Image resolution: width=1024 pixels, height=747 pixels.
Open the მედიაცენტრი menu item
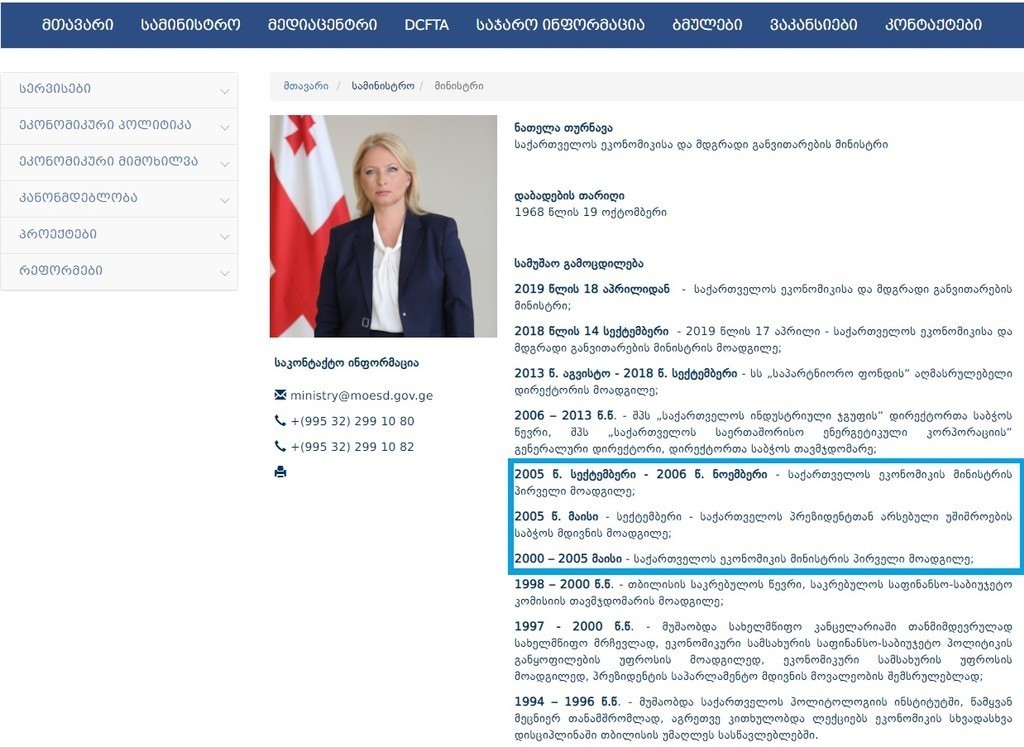tap(323, 25)
